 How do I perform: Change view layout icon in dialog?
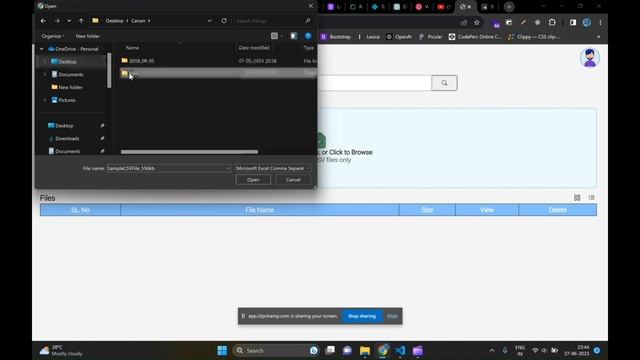(275, 36)
